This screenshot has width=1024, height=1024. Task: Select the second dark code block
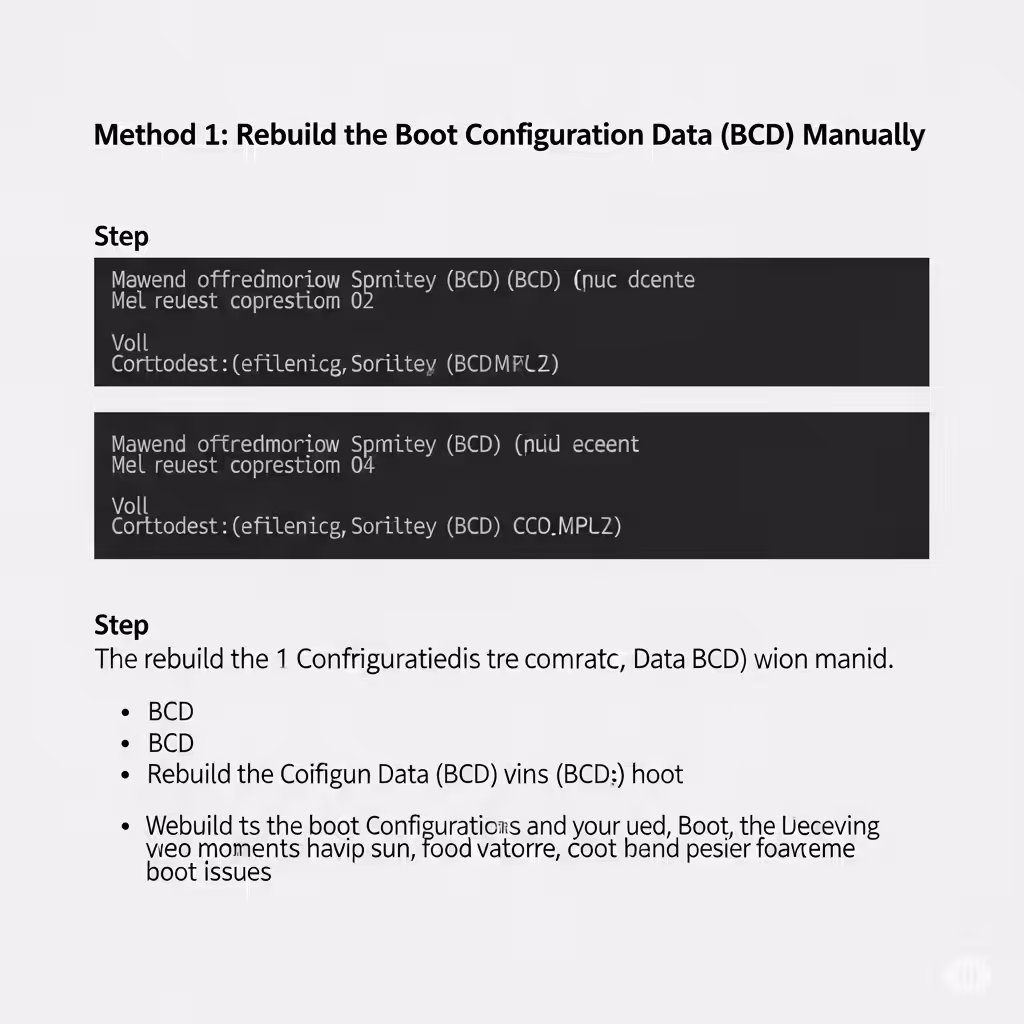tap(511, 485)
